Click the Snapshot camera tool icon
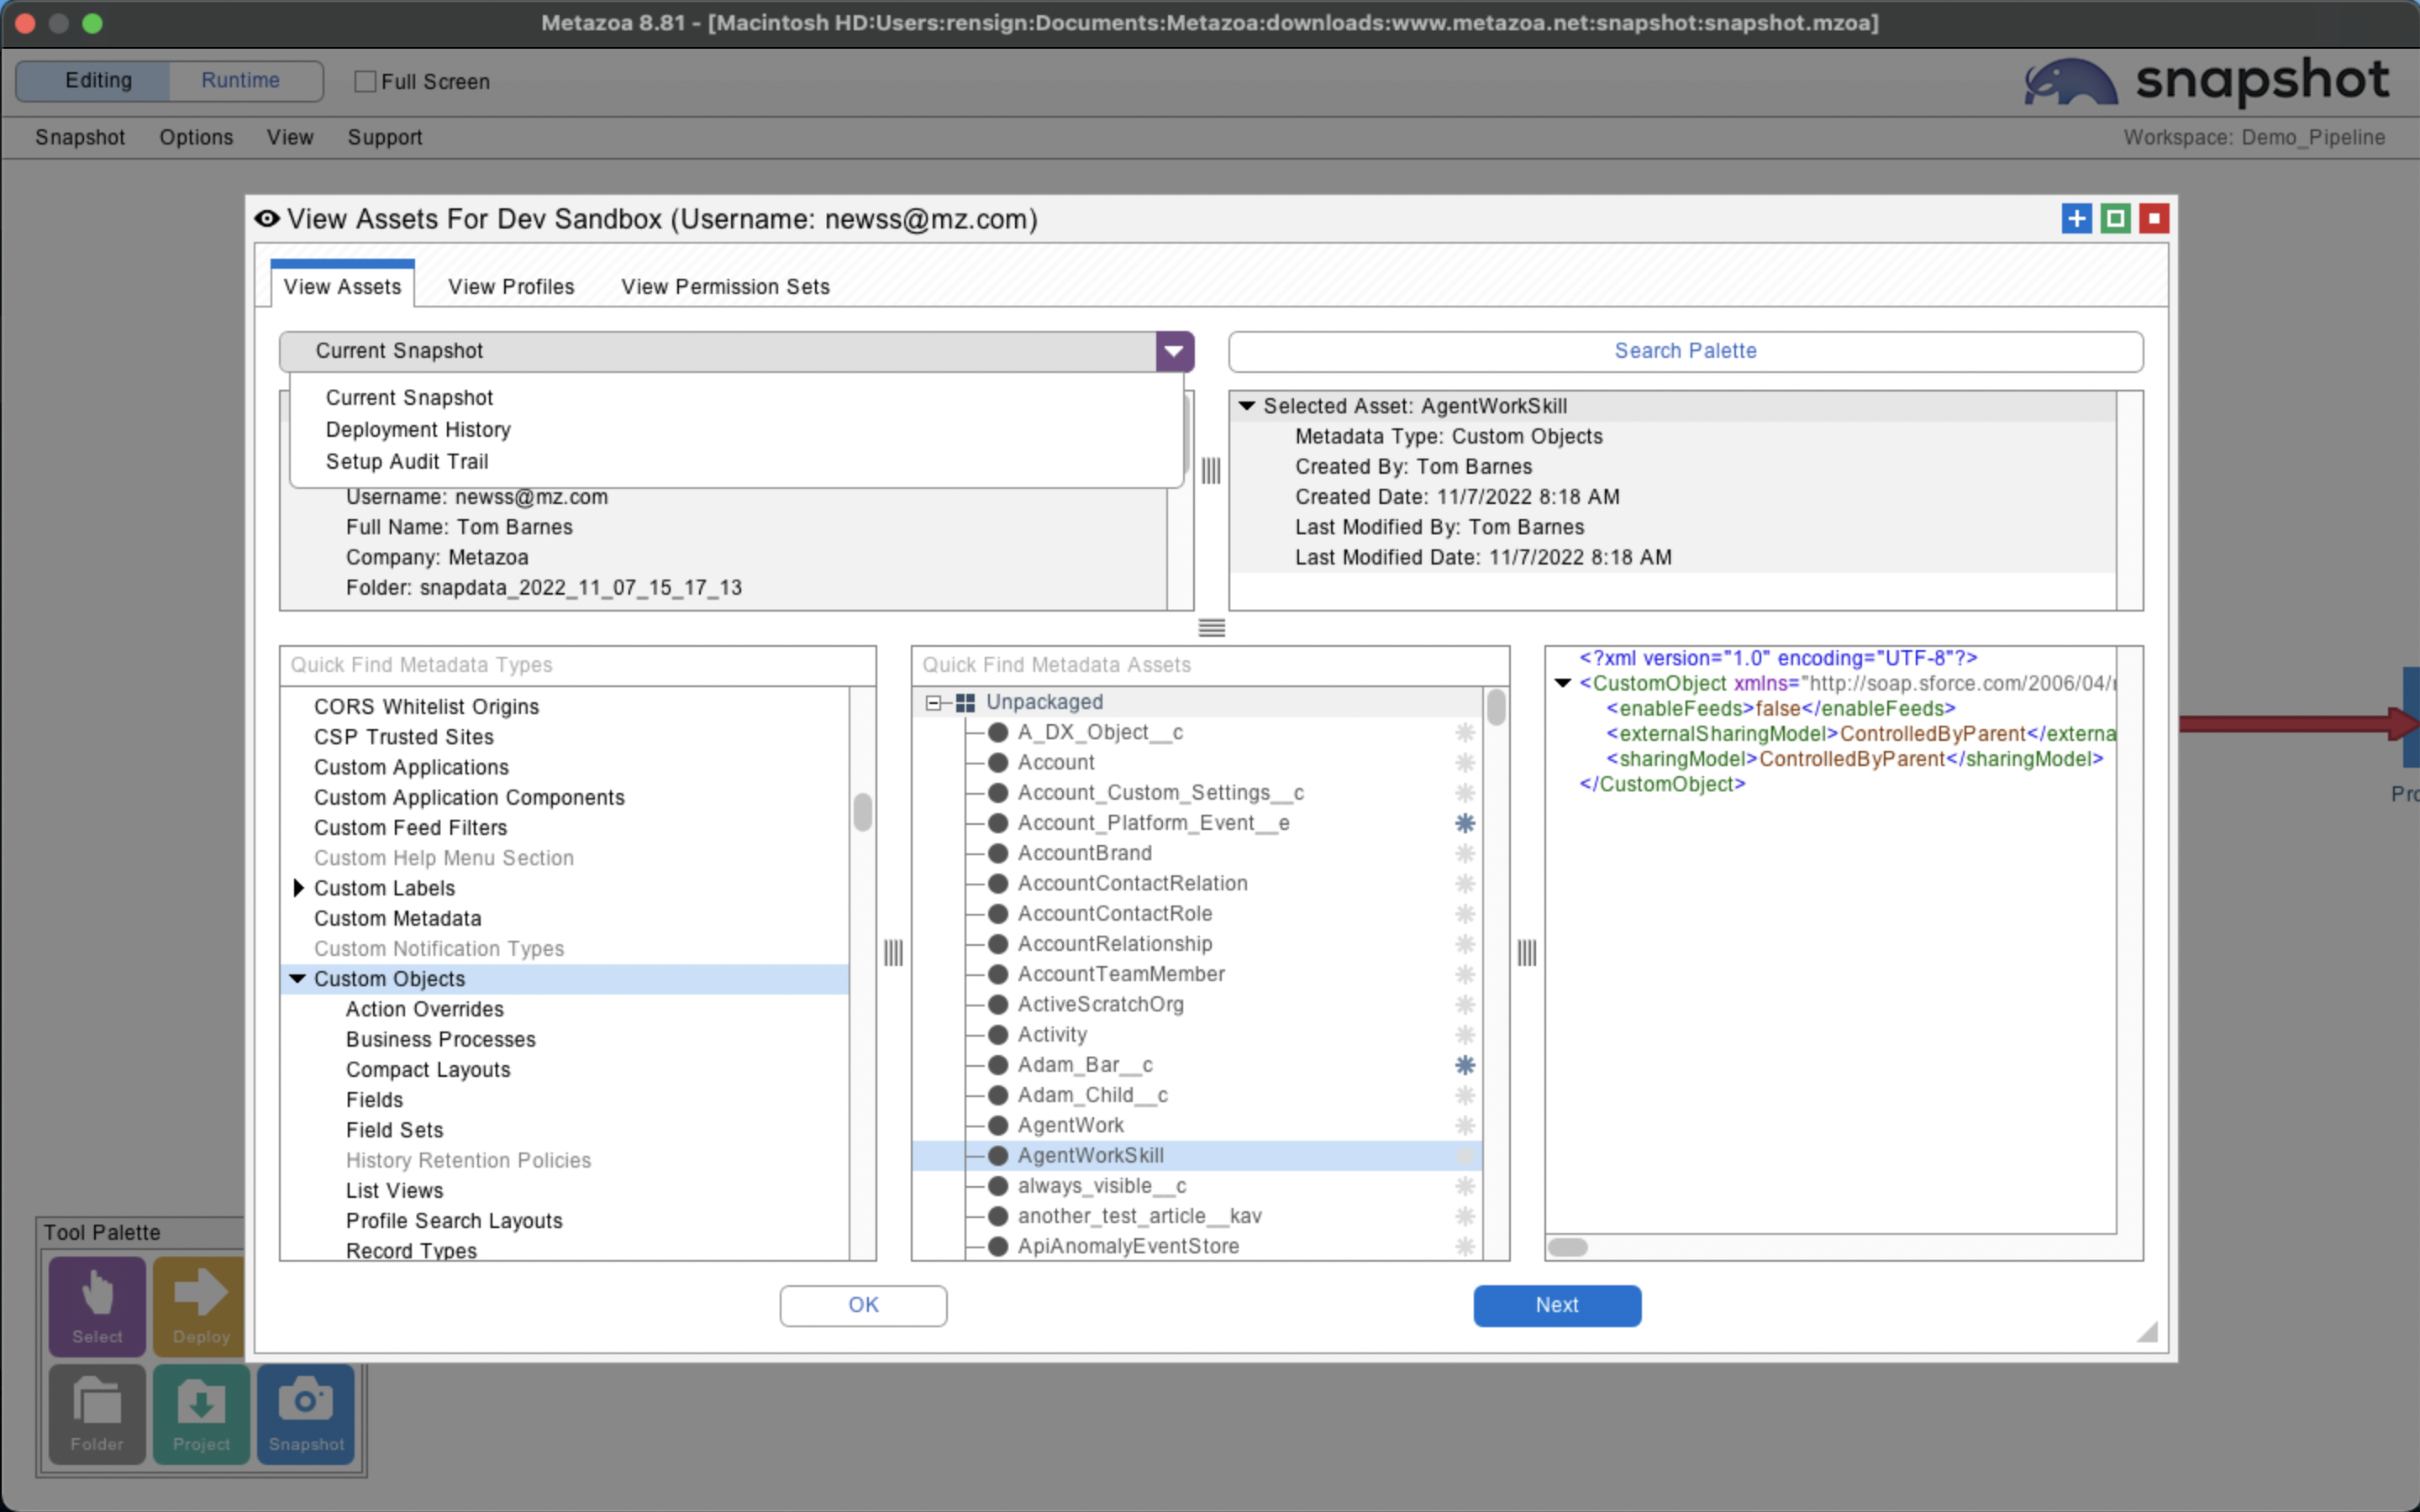The image size is (2420, 1512). [306, 1414]
